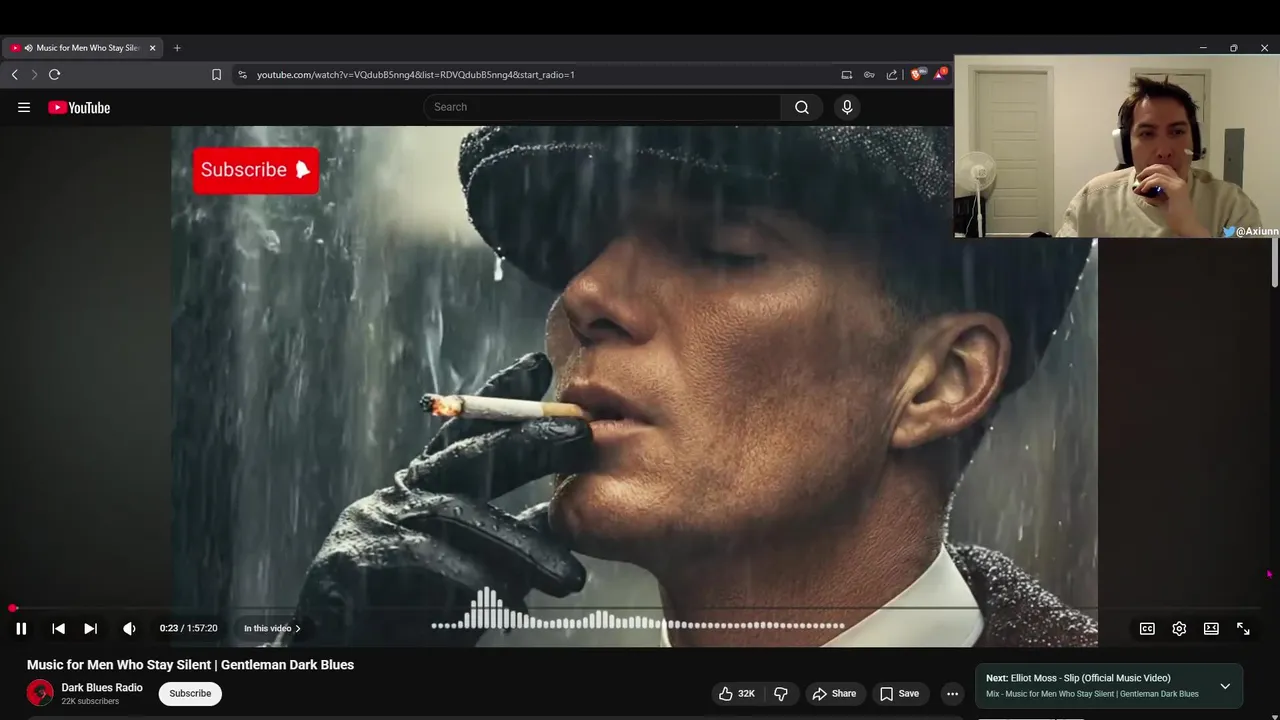This screenshot has height=720, width=1280.
Task: Open the install/cast icon in address bar
Action: coord(847,74)
